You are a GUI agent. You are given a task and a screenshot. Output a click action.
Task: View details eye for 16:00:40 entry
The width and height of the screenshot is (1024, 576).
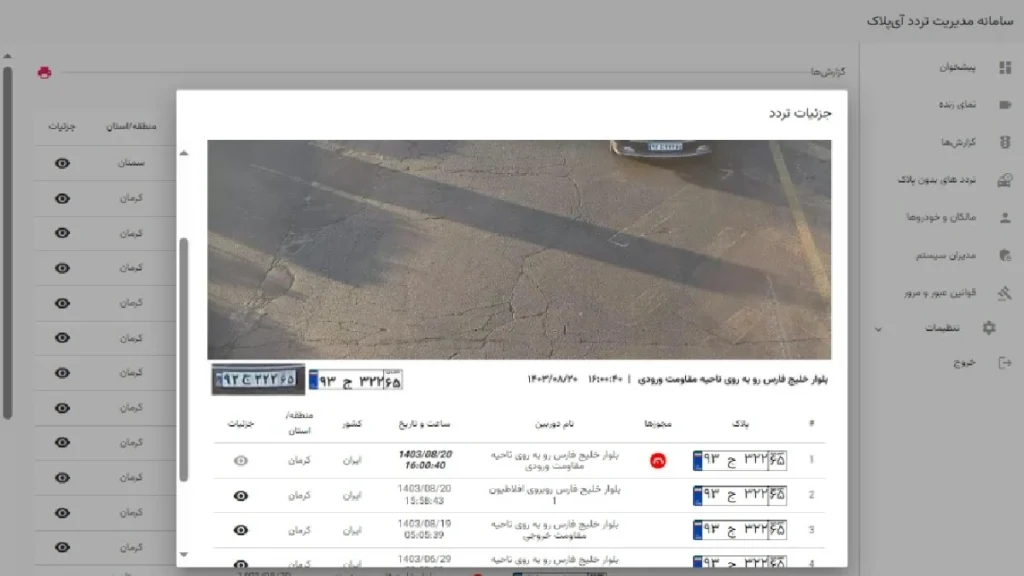[240, 460]
